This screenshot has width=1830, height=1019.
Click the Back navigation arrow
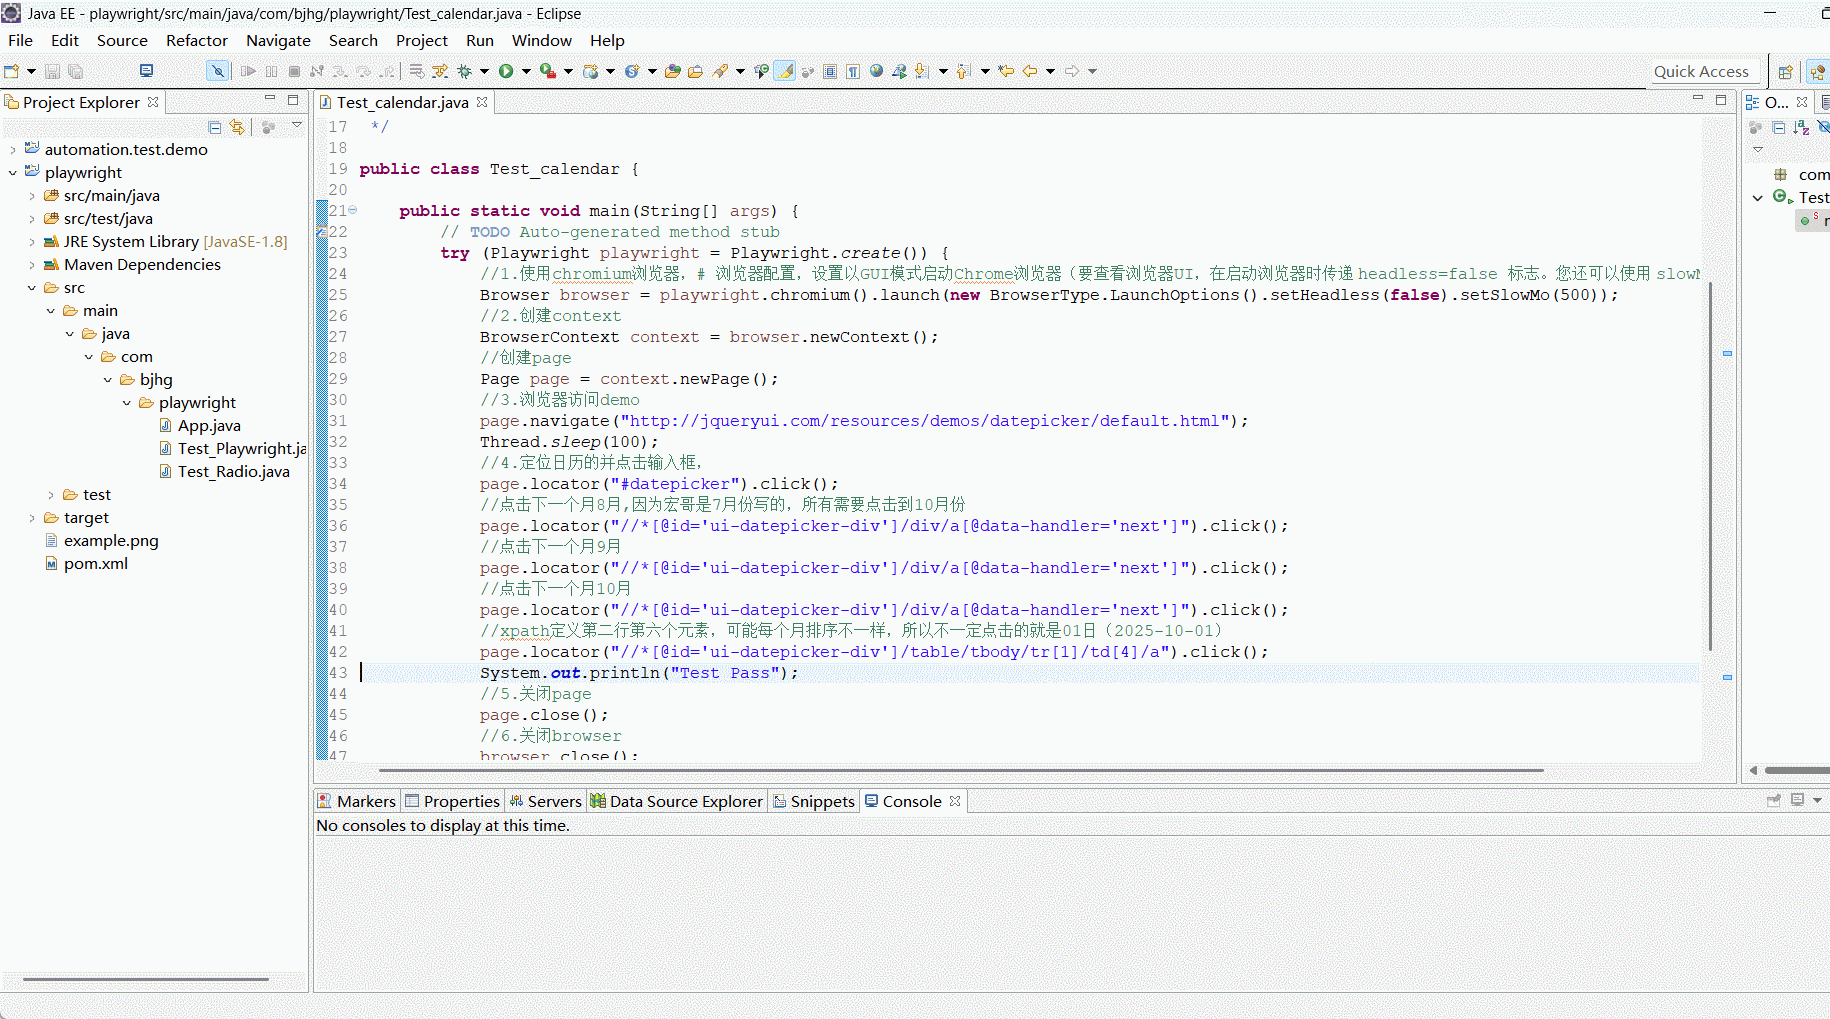click(x=1030, y=71)
